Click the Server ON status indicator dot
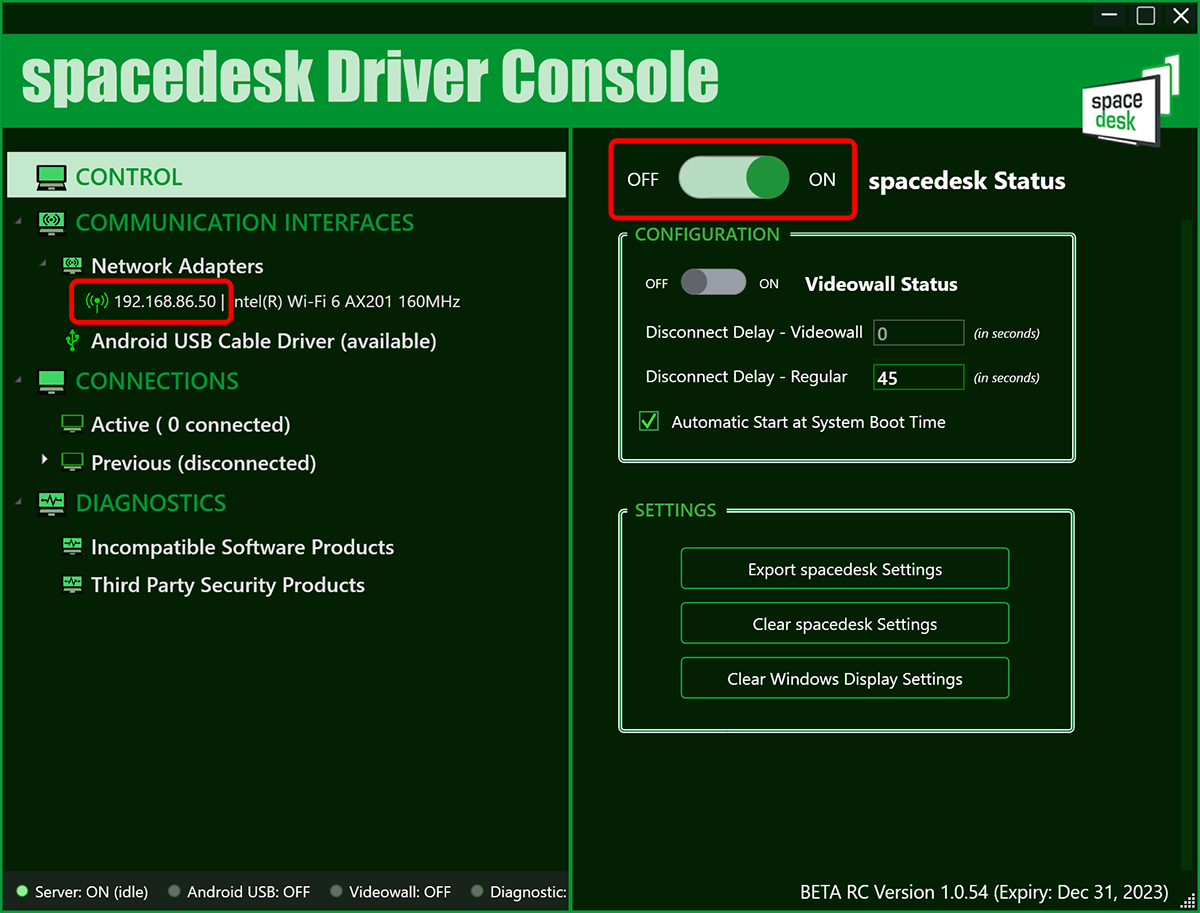The image size is (1200, 913). coord(22,891)
